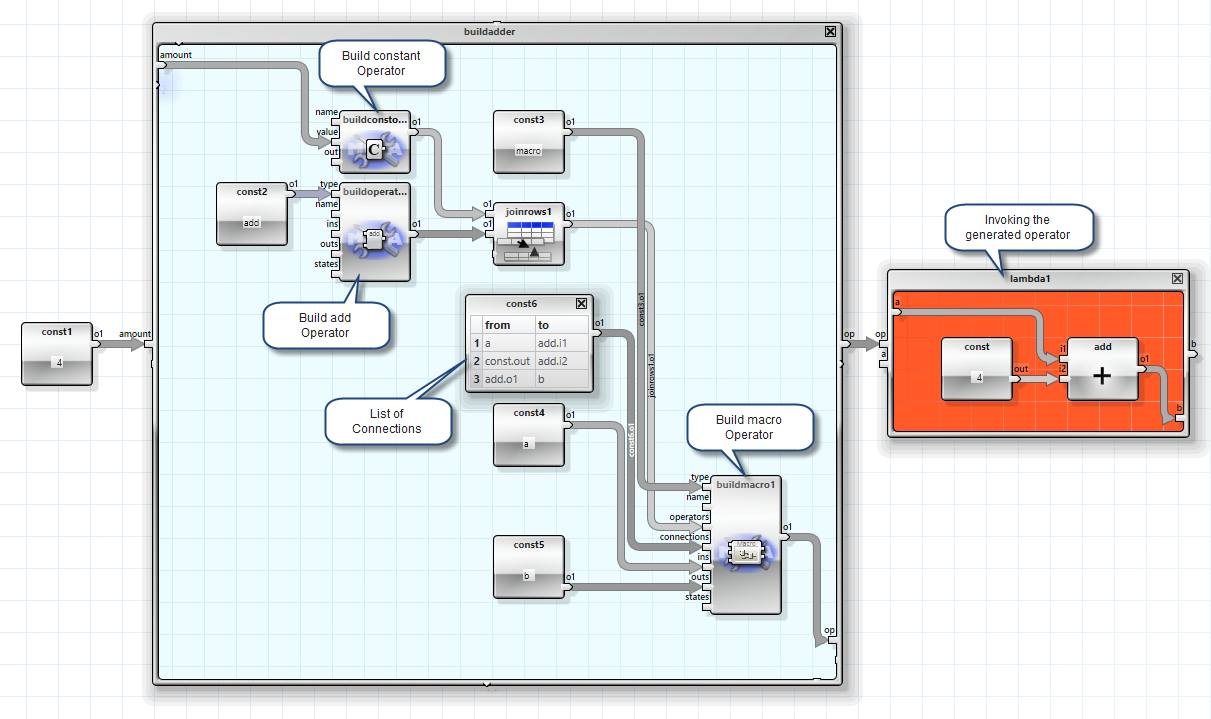
Task: Click the joinrows1 table icon
Action: point(529,241)
